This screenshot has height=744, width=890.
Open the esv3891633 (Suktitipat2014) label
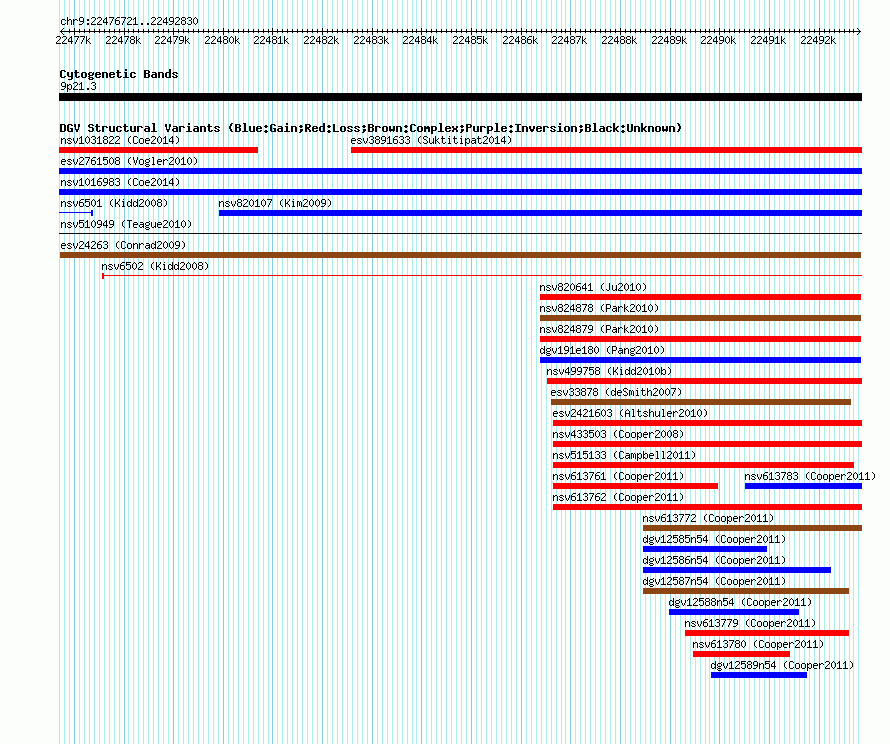(431, 140)
